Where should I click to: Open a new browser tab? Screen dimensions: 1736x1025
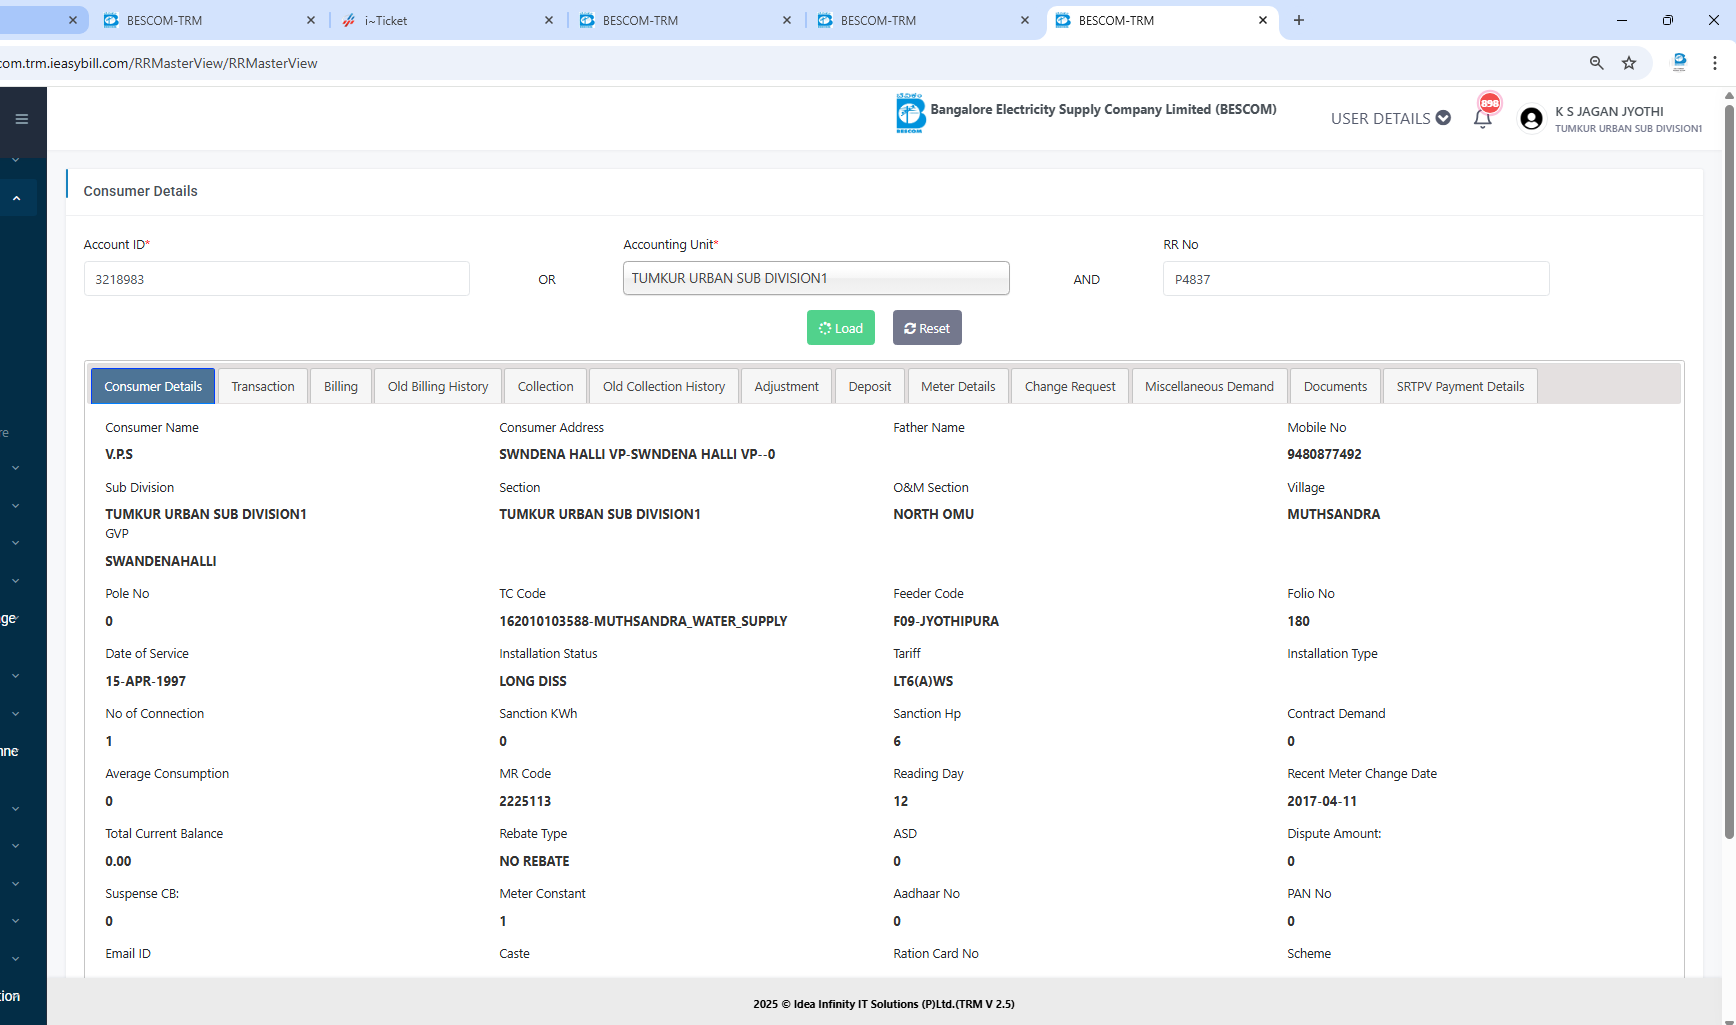(x=1299, y=20)
